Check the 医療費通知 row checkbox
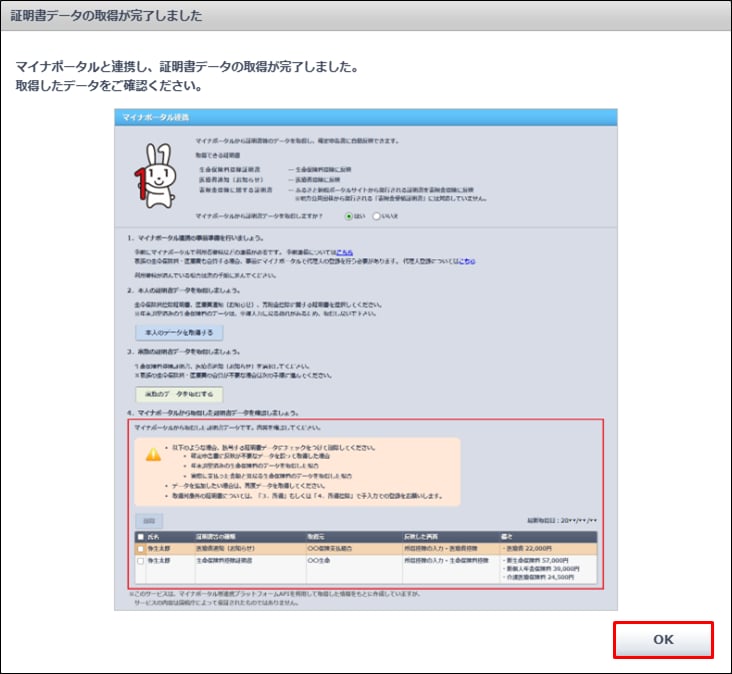732x674 pixels. coord(140,548)
